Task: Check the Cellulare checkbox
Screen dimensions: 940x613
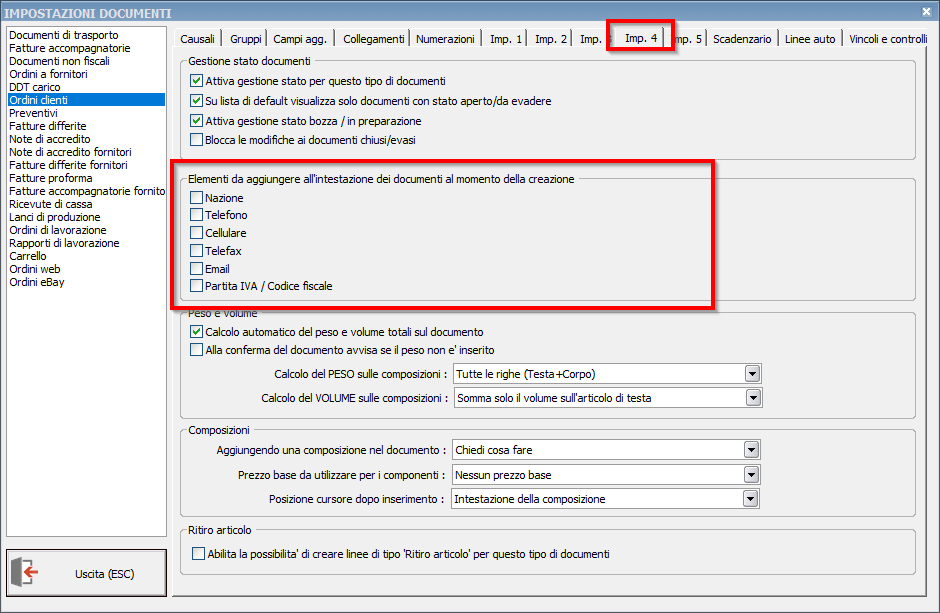Action: (196, 232)
